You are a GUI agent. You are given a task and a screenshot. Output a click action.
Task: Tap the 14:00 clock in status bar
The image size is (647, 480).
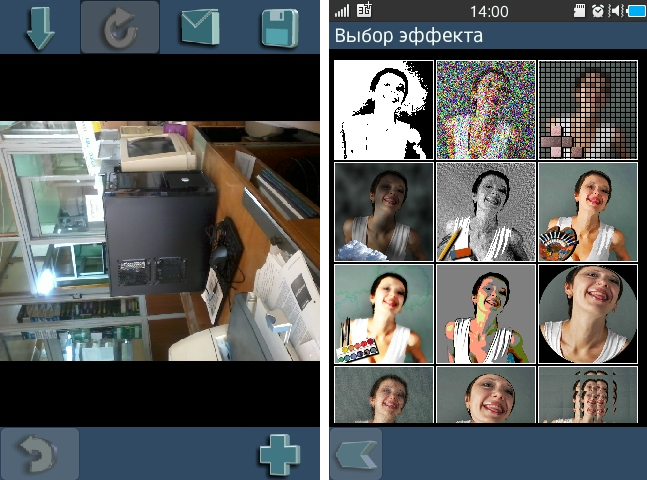pos(489,11)
